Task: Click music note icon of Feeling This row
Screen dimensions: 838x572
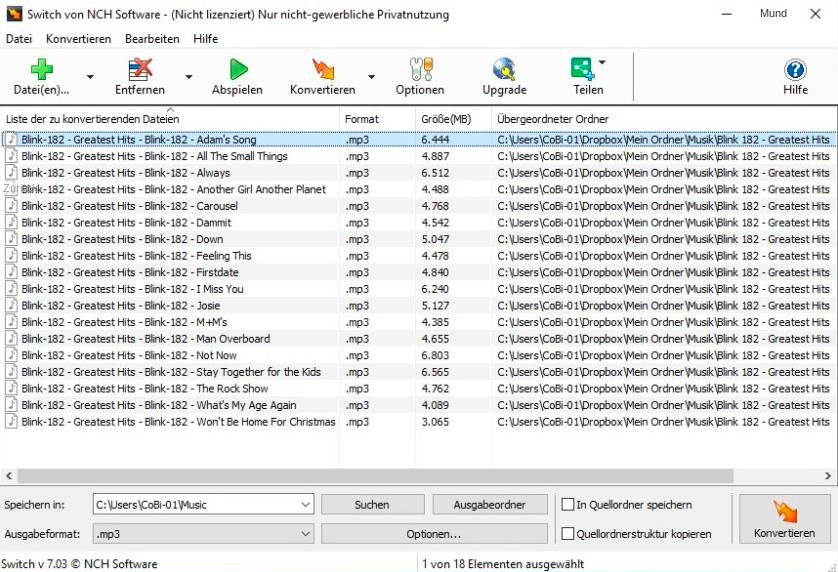Action: [x=11, y=255]
